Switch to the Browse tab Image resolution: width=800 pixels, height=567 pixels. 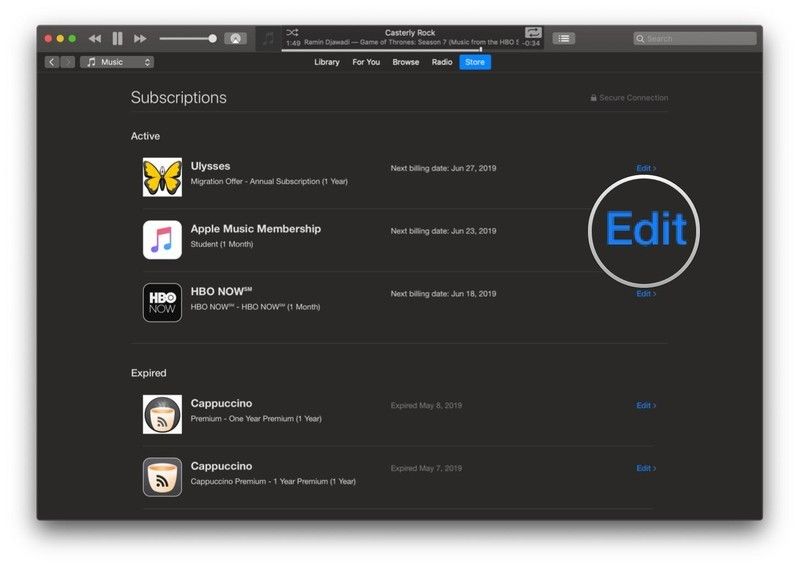click(x=406, y=62)
